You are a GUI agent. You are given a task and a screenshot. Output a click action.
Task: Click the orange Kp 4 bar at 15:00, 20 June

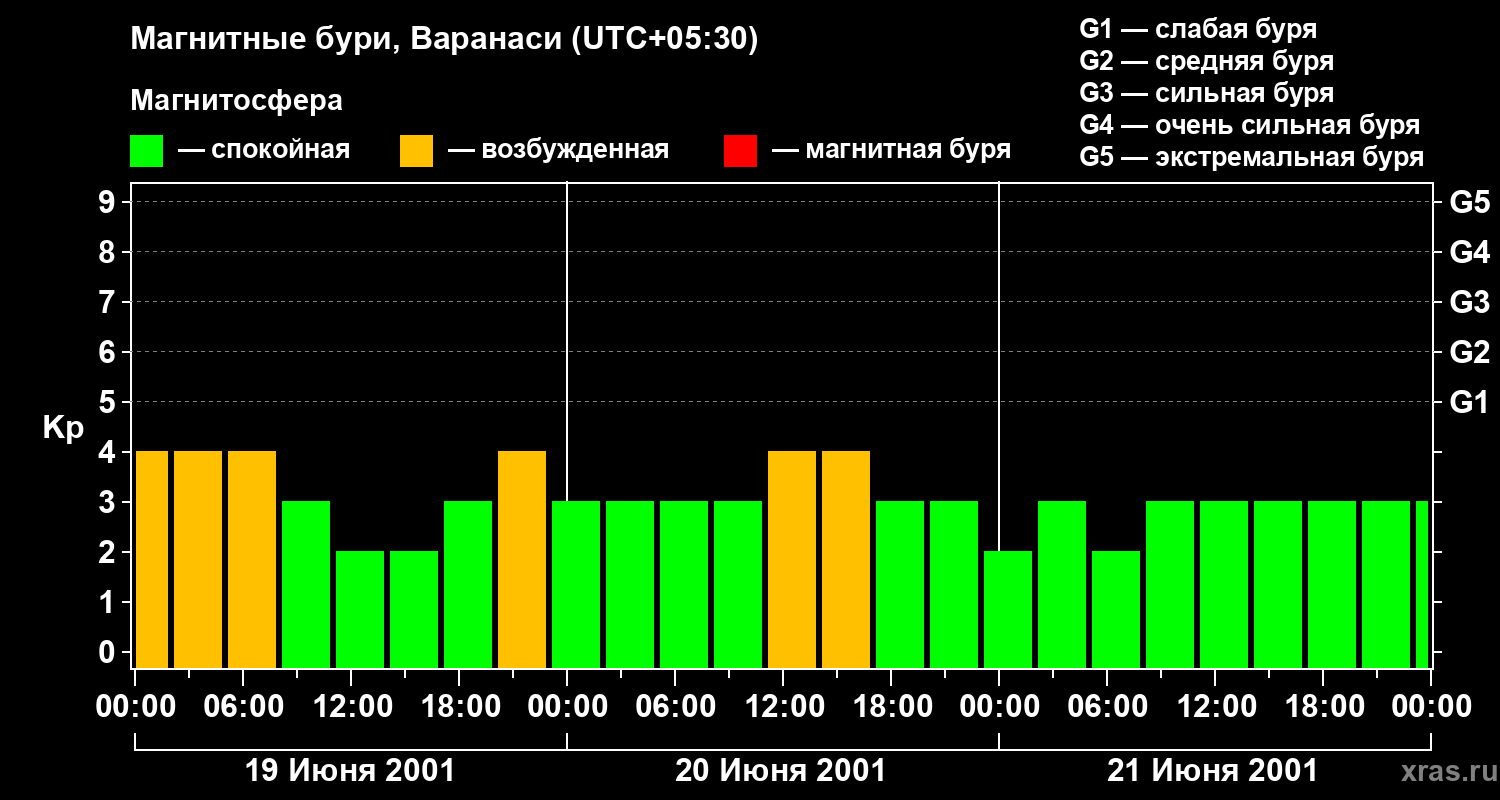click(846, 560)
